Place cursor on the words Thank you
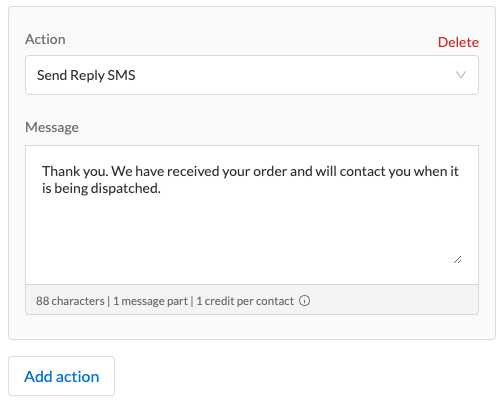 tap(75, 171)
